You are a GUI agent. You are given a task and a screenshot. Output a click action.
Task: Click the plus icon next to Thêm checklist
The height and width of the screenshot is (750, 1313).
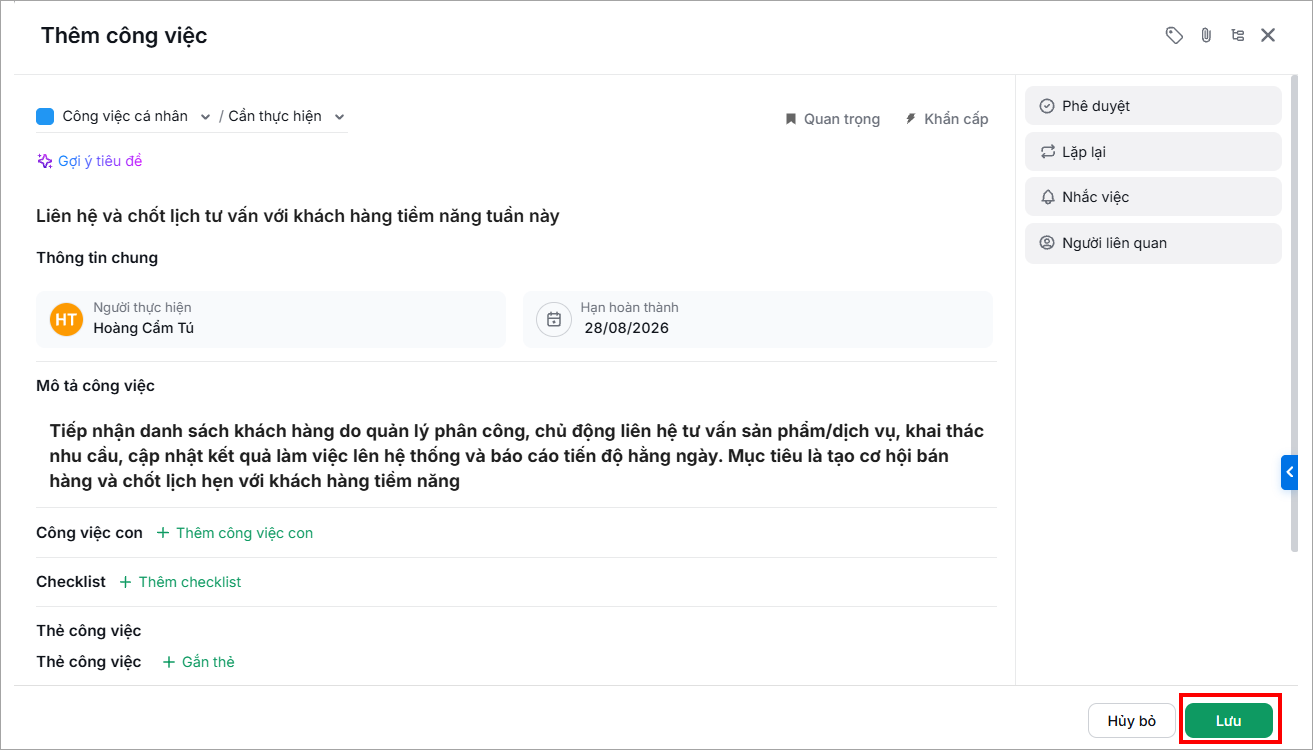coord(126,582)
